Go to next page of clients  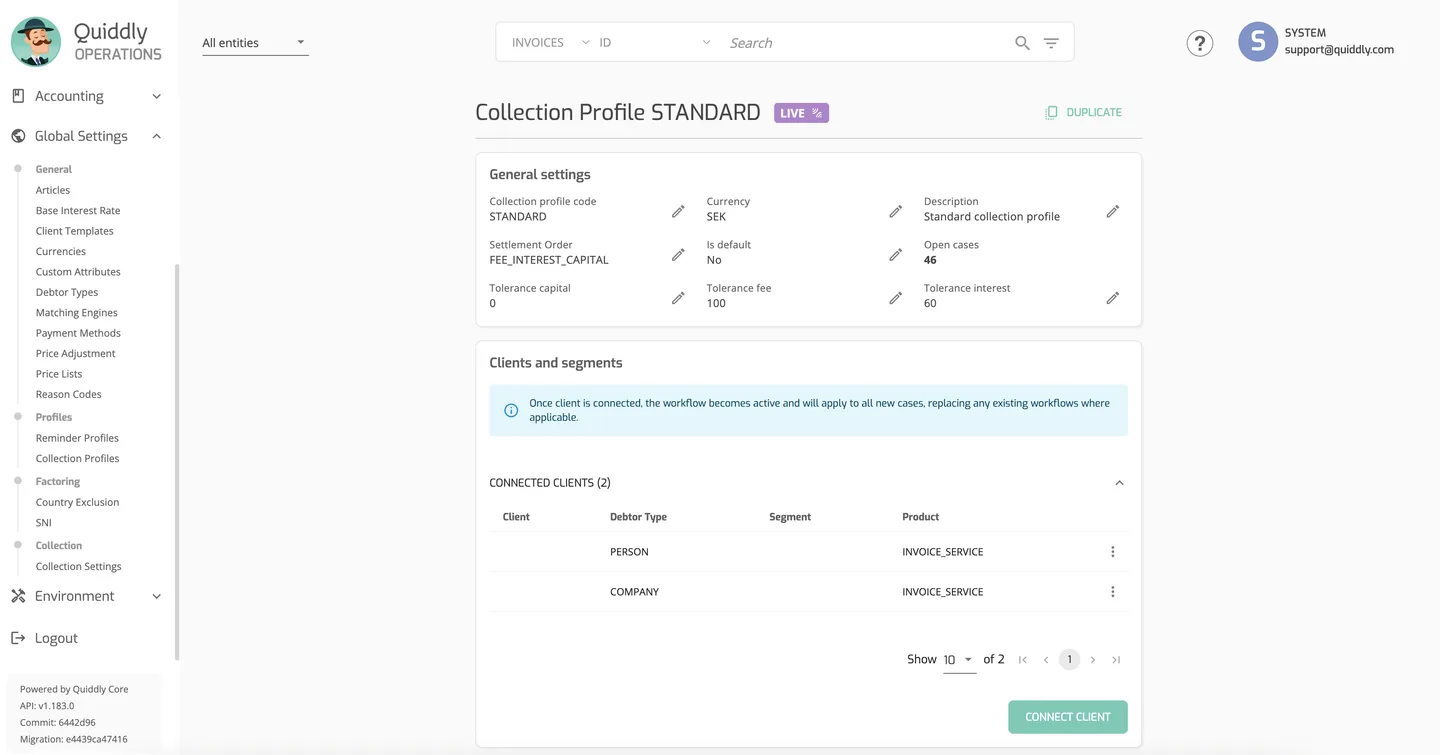[x=1093, y=660]
